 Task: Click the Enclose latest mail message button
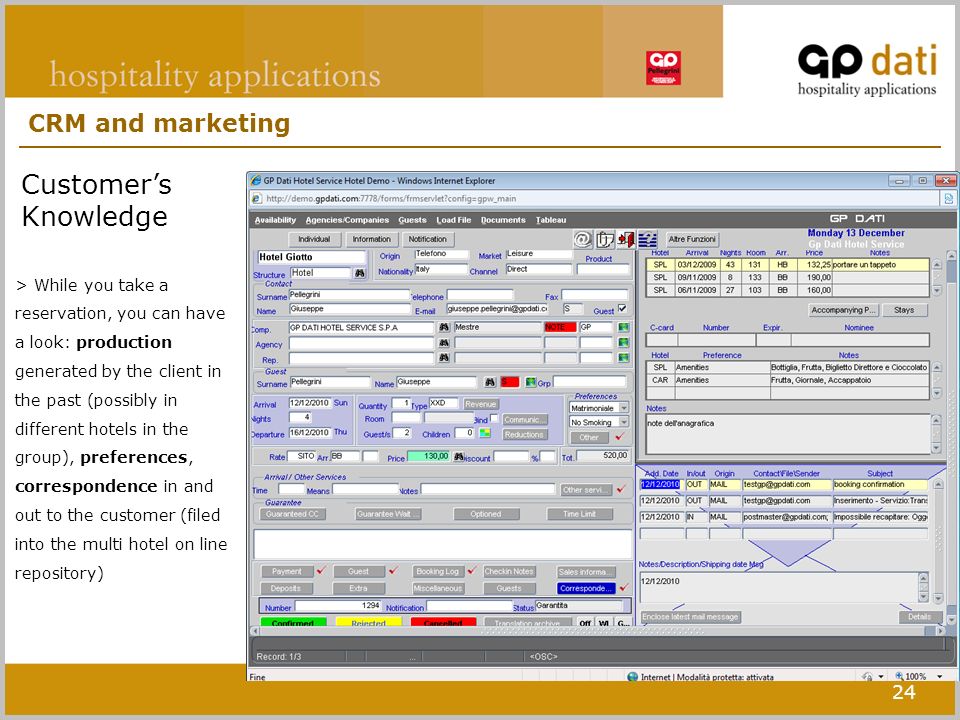691,617
